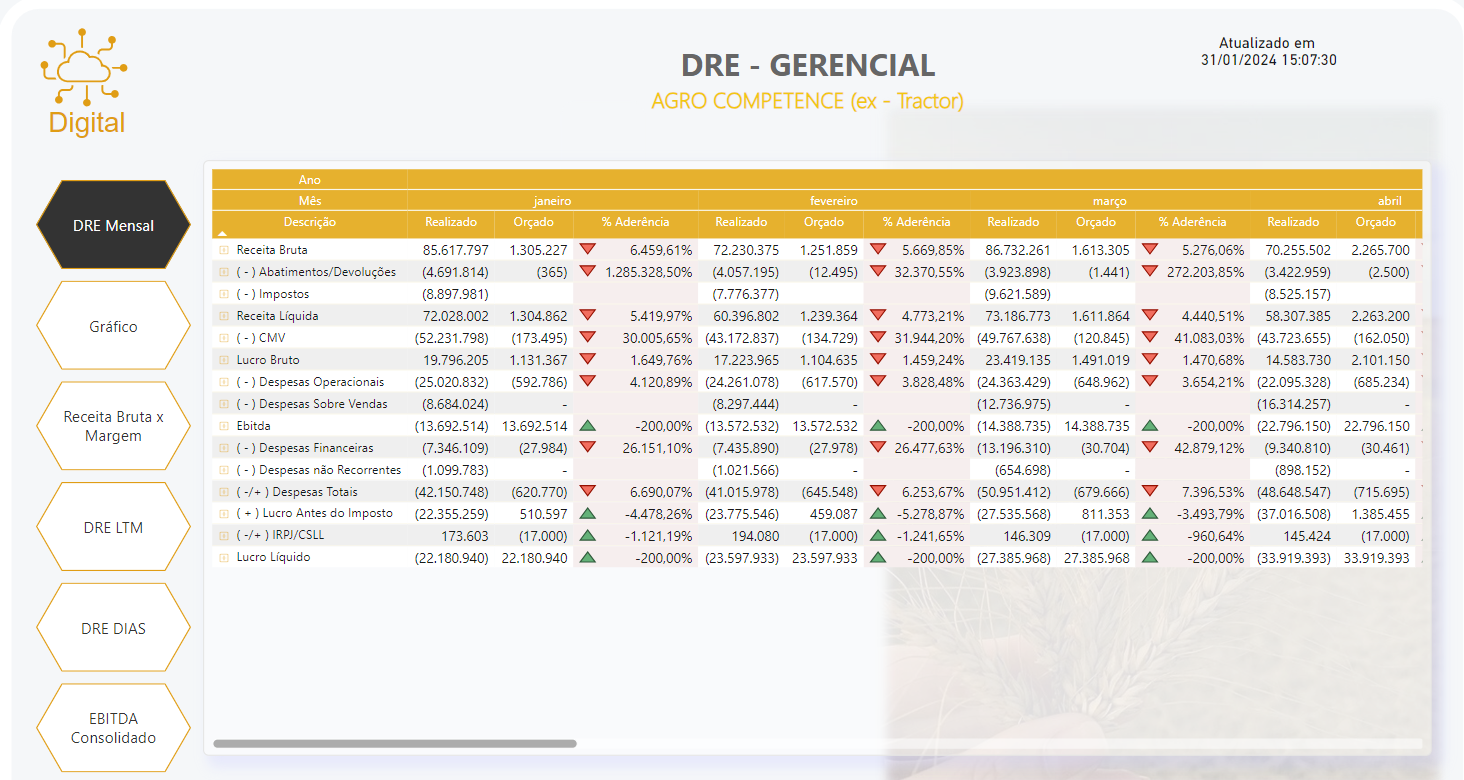Screen dimensions: 1464x780
Task: Expand the IRPJ/CSLL row
Action: click(224, 536)
